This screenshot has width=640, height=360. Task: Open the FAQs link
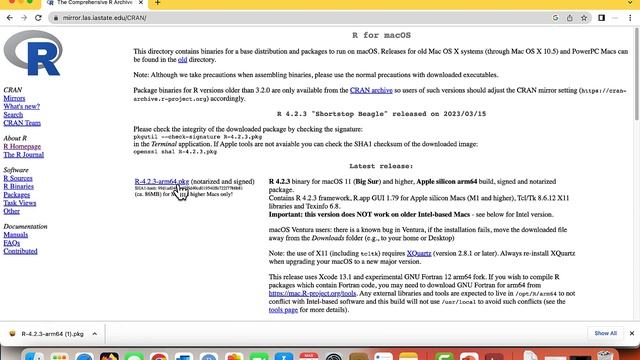11,243
